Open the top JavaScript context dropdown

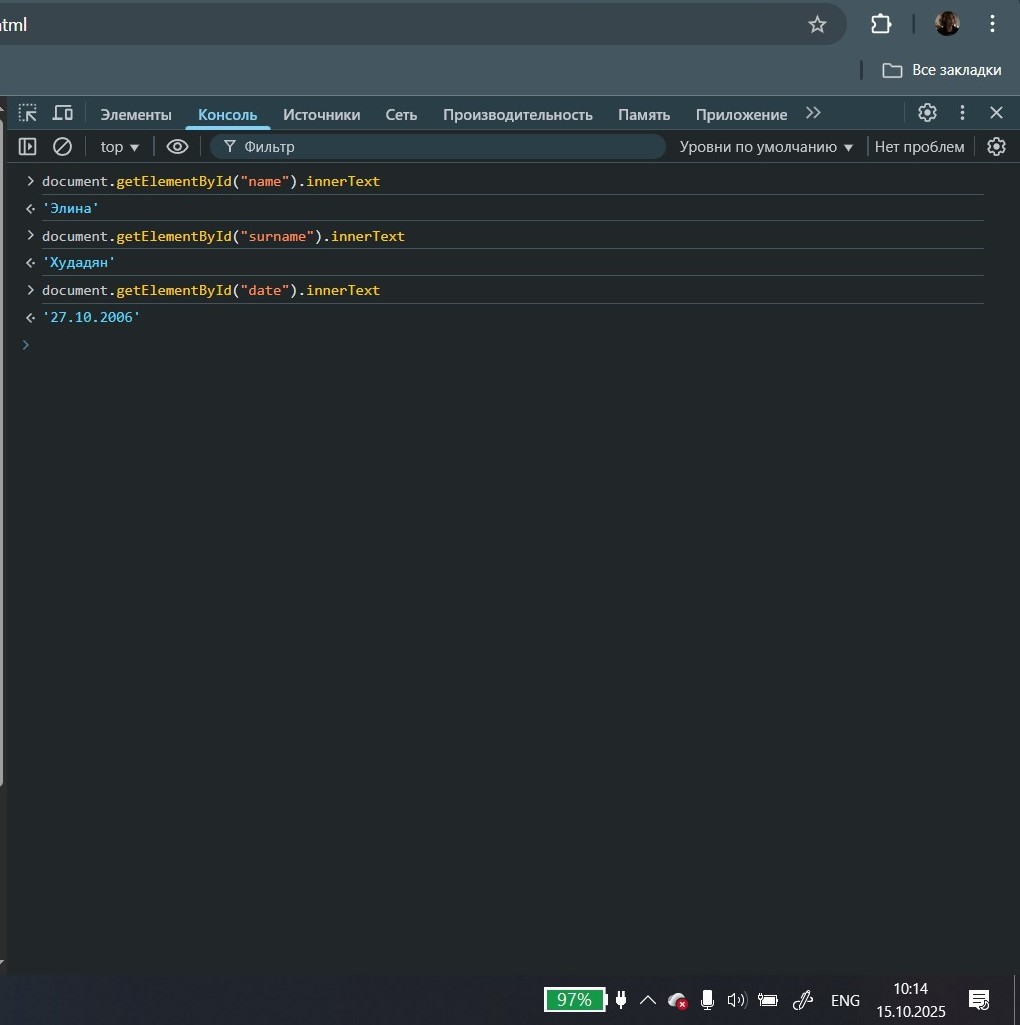tap(119, 147)
